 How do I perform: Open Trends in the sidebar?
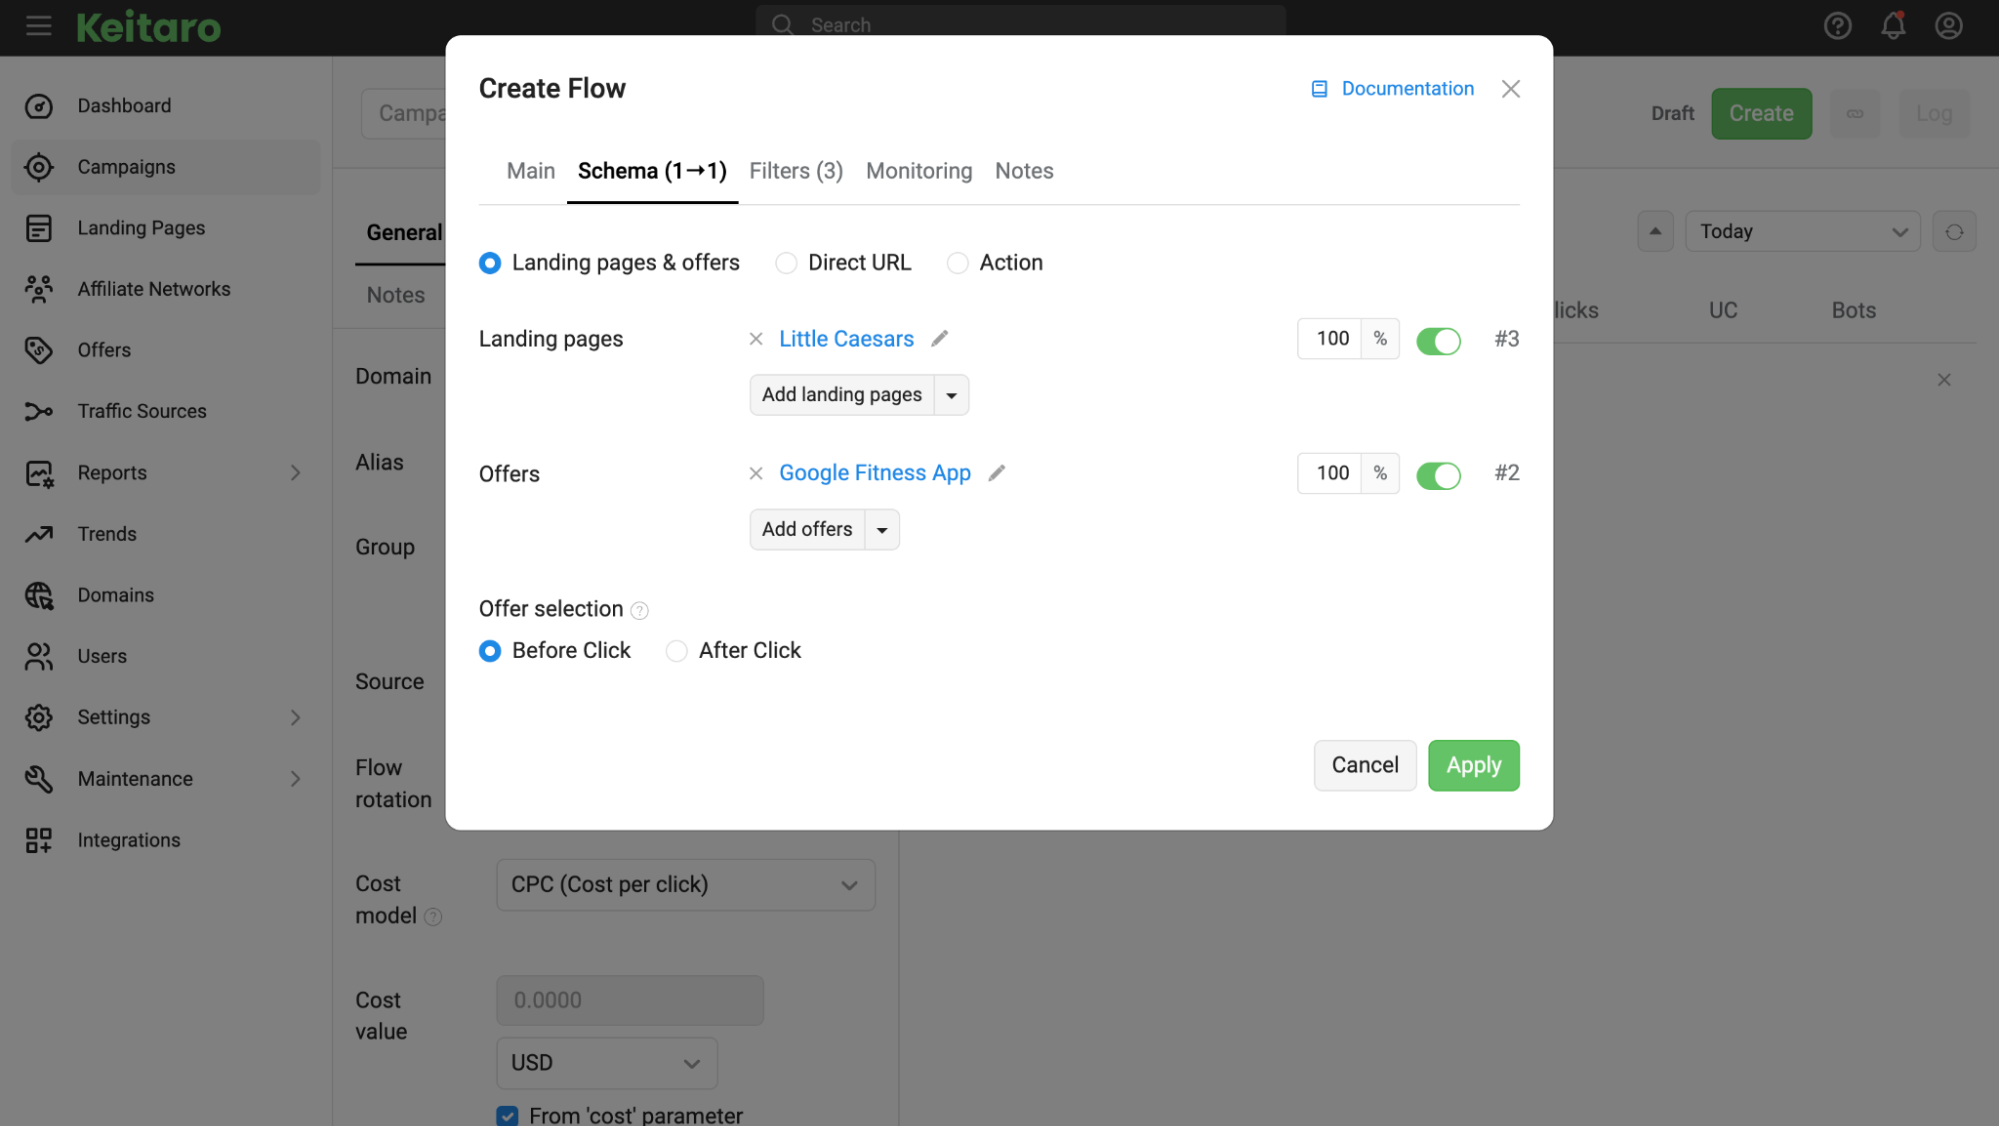[x=165, y=534]
